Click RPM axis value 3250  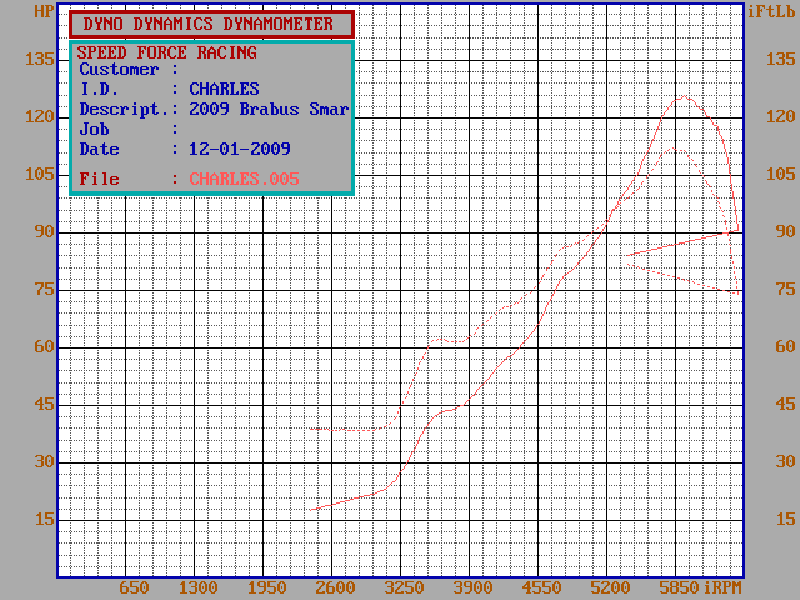click(x=404, y=587)
